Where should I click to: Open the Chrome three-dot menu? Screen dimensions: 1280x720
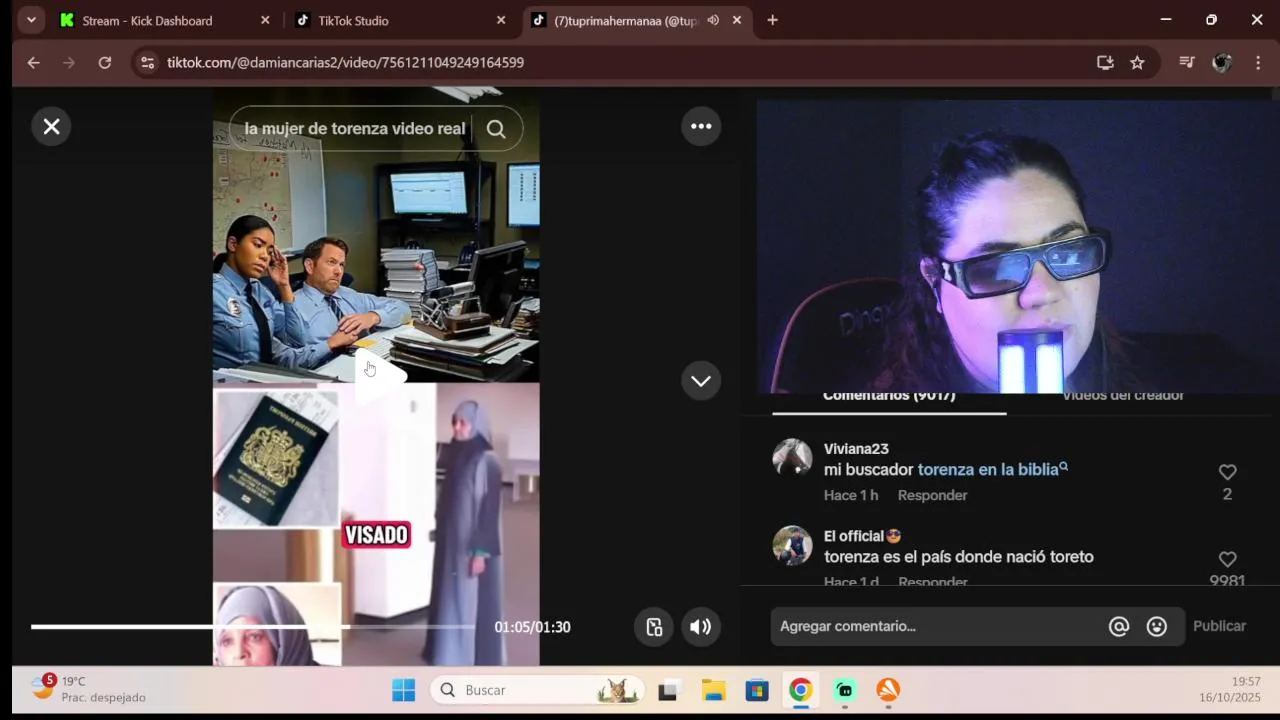click(x=1258, y=62)
